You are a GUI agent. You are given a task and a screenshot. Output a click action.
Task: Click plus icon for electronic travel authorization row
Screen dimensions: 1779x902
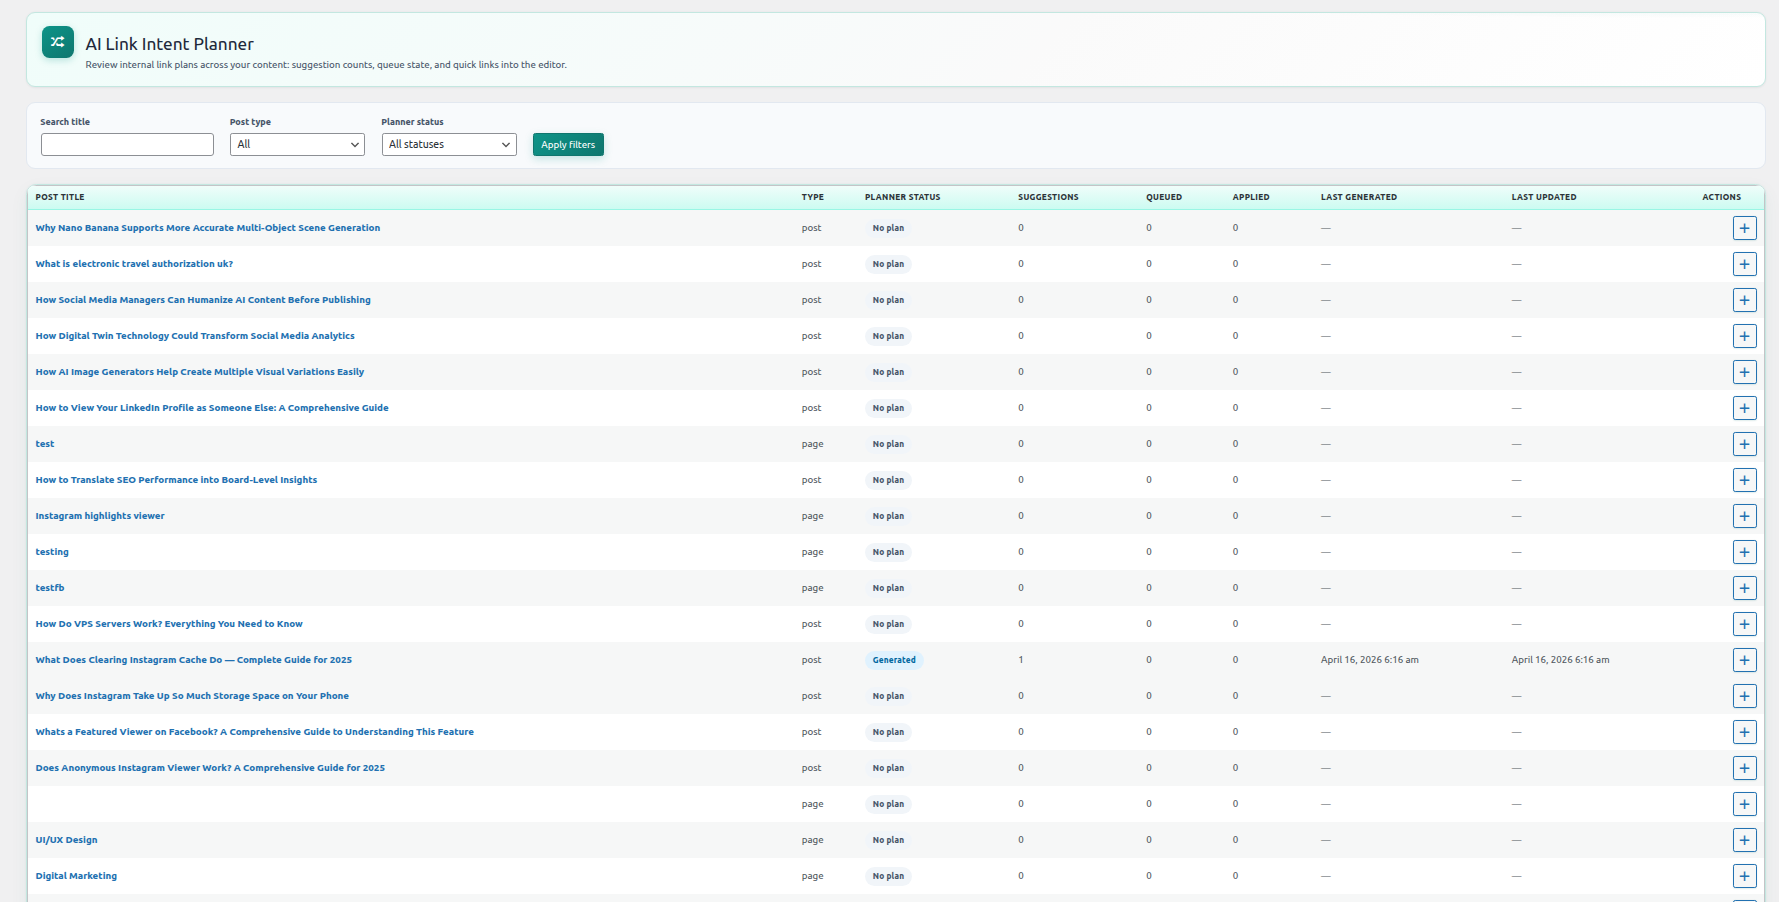pyautogui.click(x=1744, y=264)
